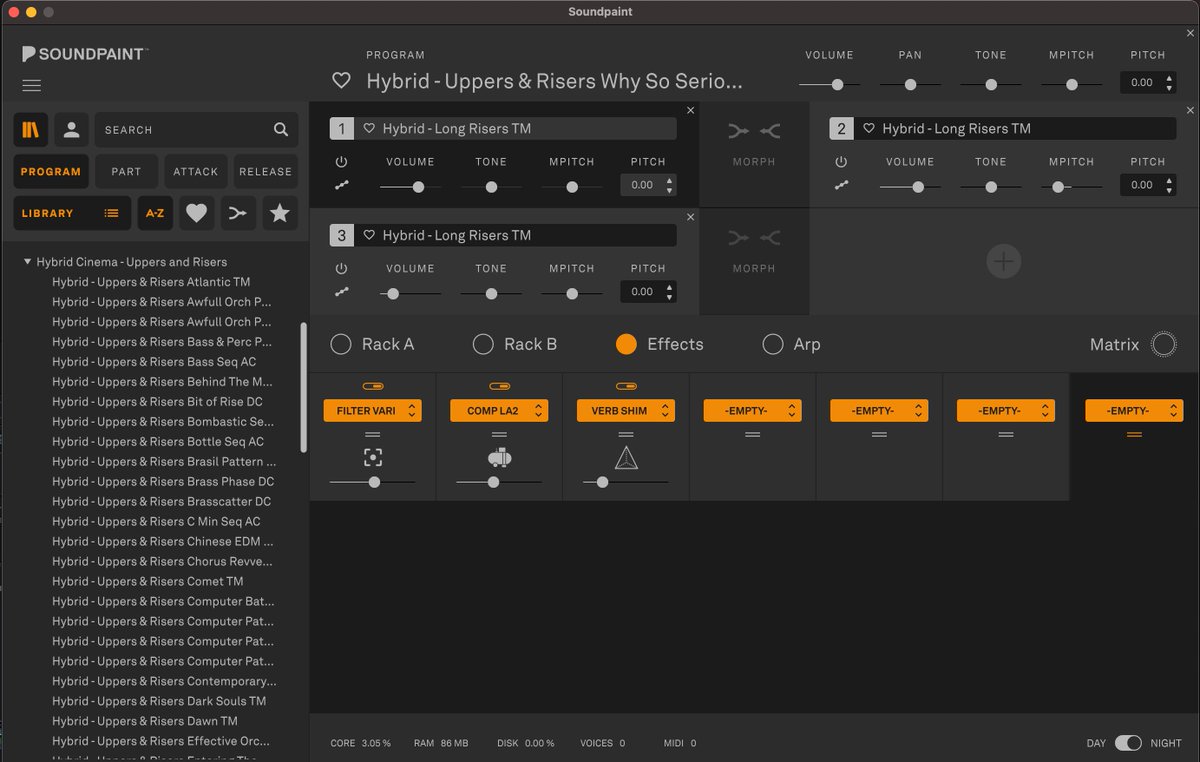Image resolution: width=1200 pixels, height=762 pixels.
Task: Toggle power of part 3
Action: [x=341, y=269]
